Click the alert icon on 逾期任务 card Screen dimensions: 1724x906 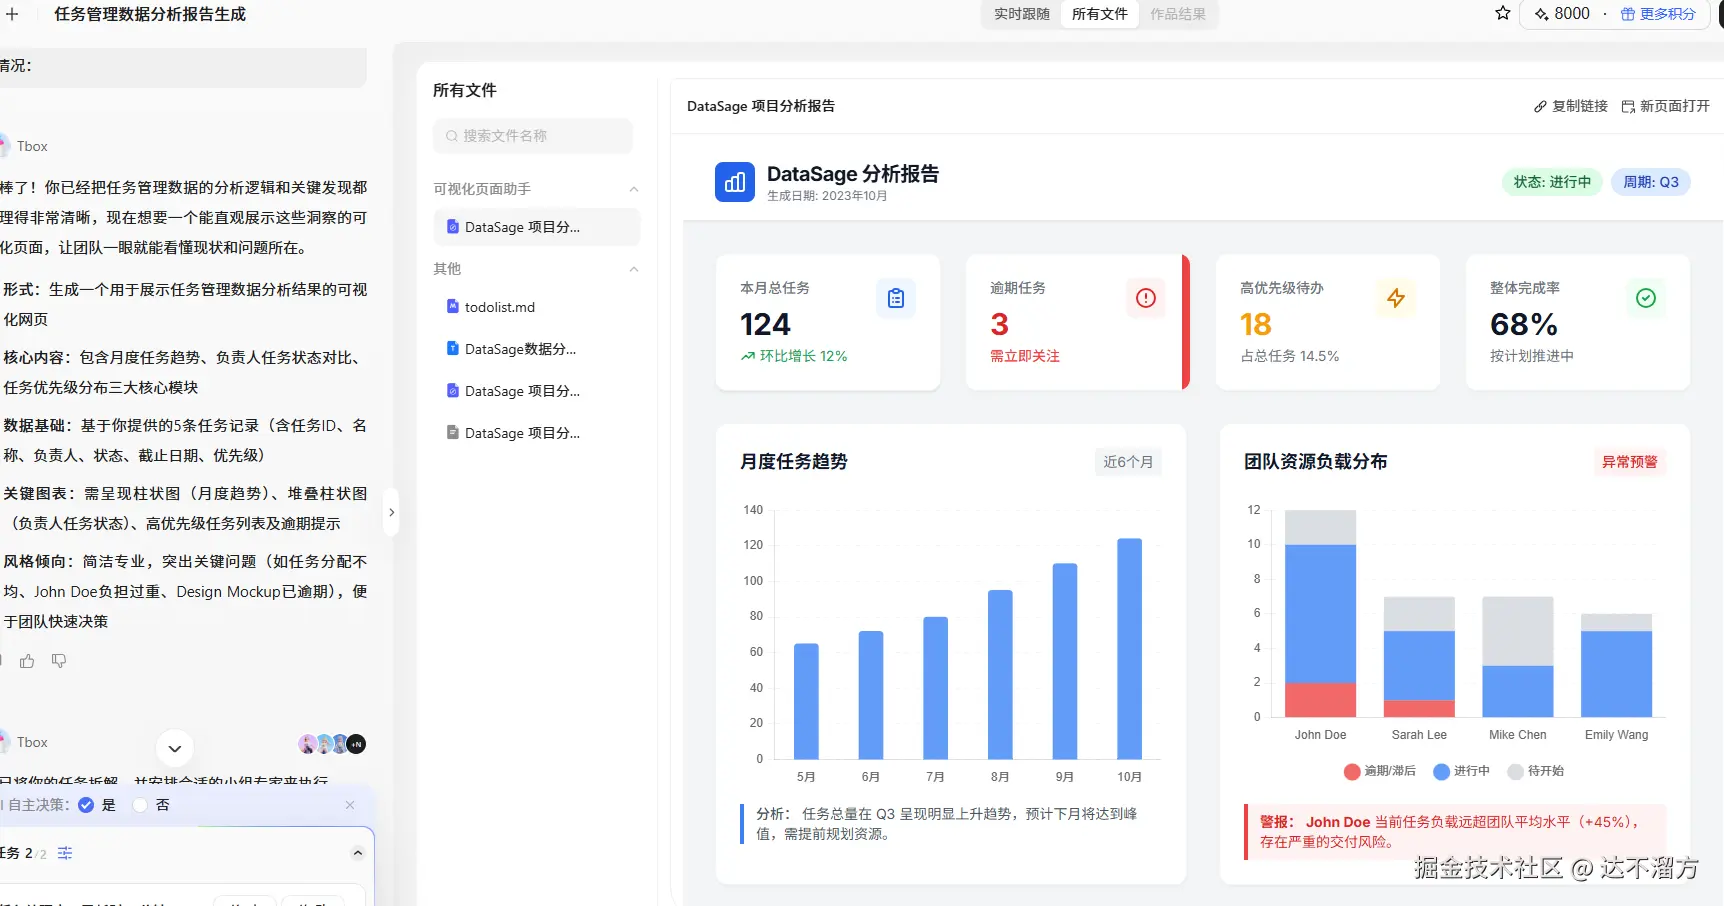point(1146,298)
